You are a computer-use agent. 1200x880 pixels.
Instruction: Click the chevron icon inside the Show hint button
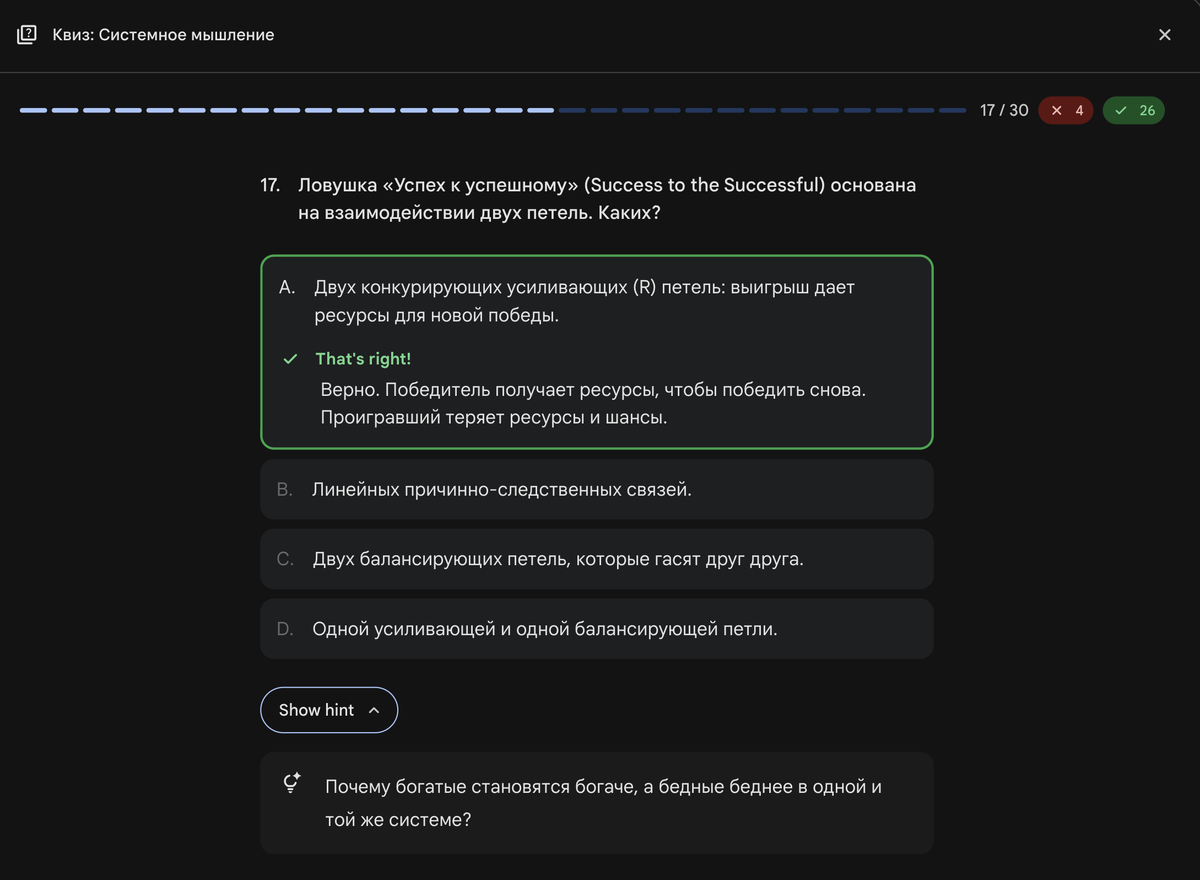372,710
